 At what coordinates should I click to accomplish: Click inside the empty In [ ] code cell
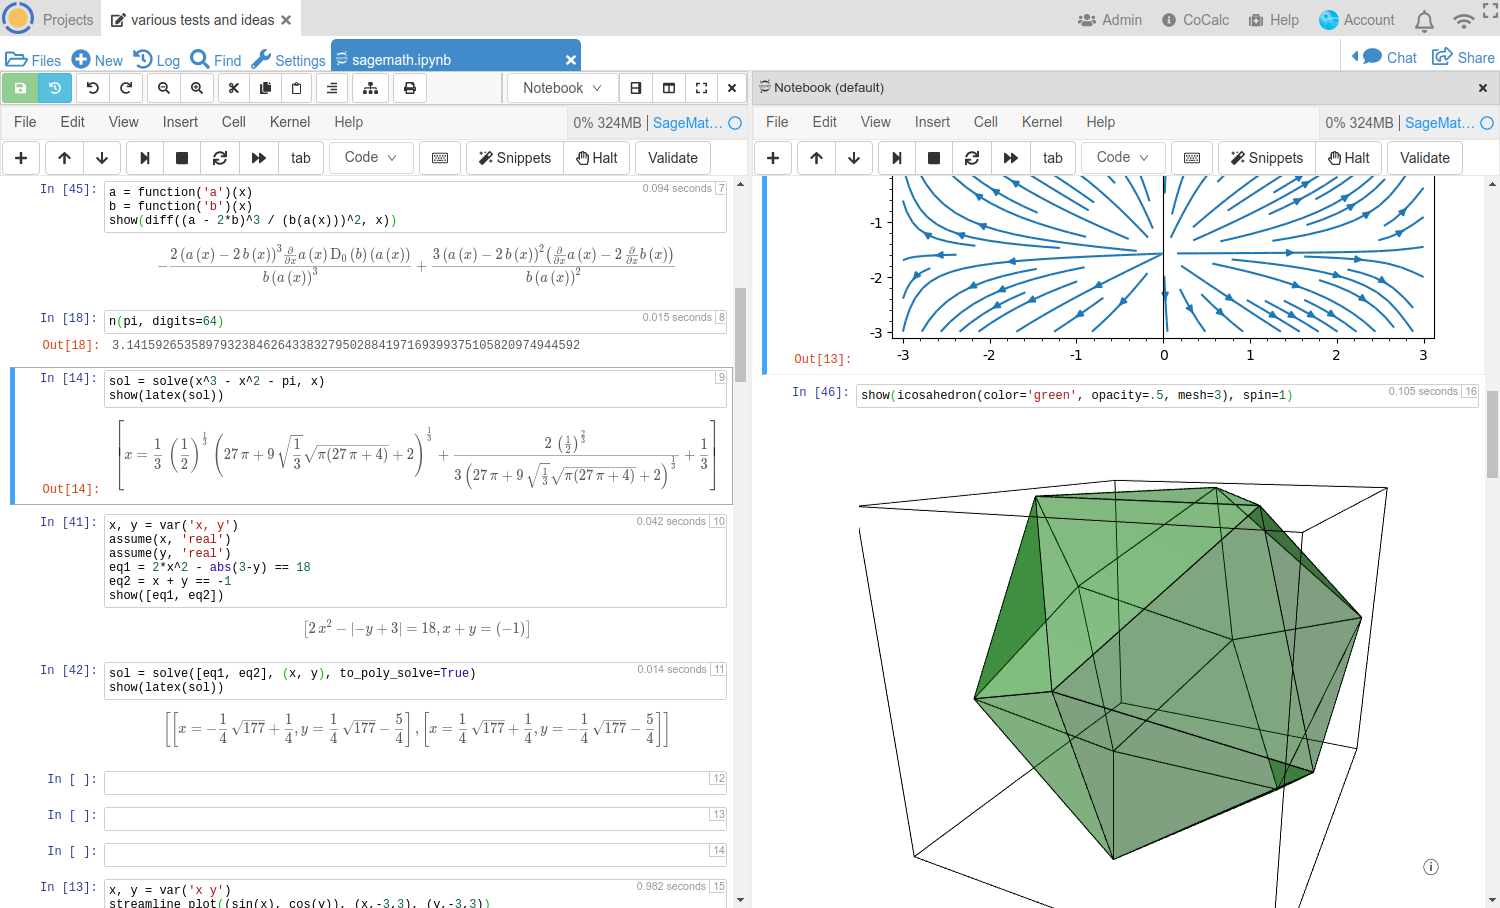click(415, 782)
